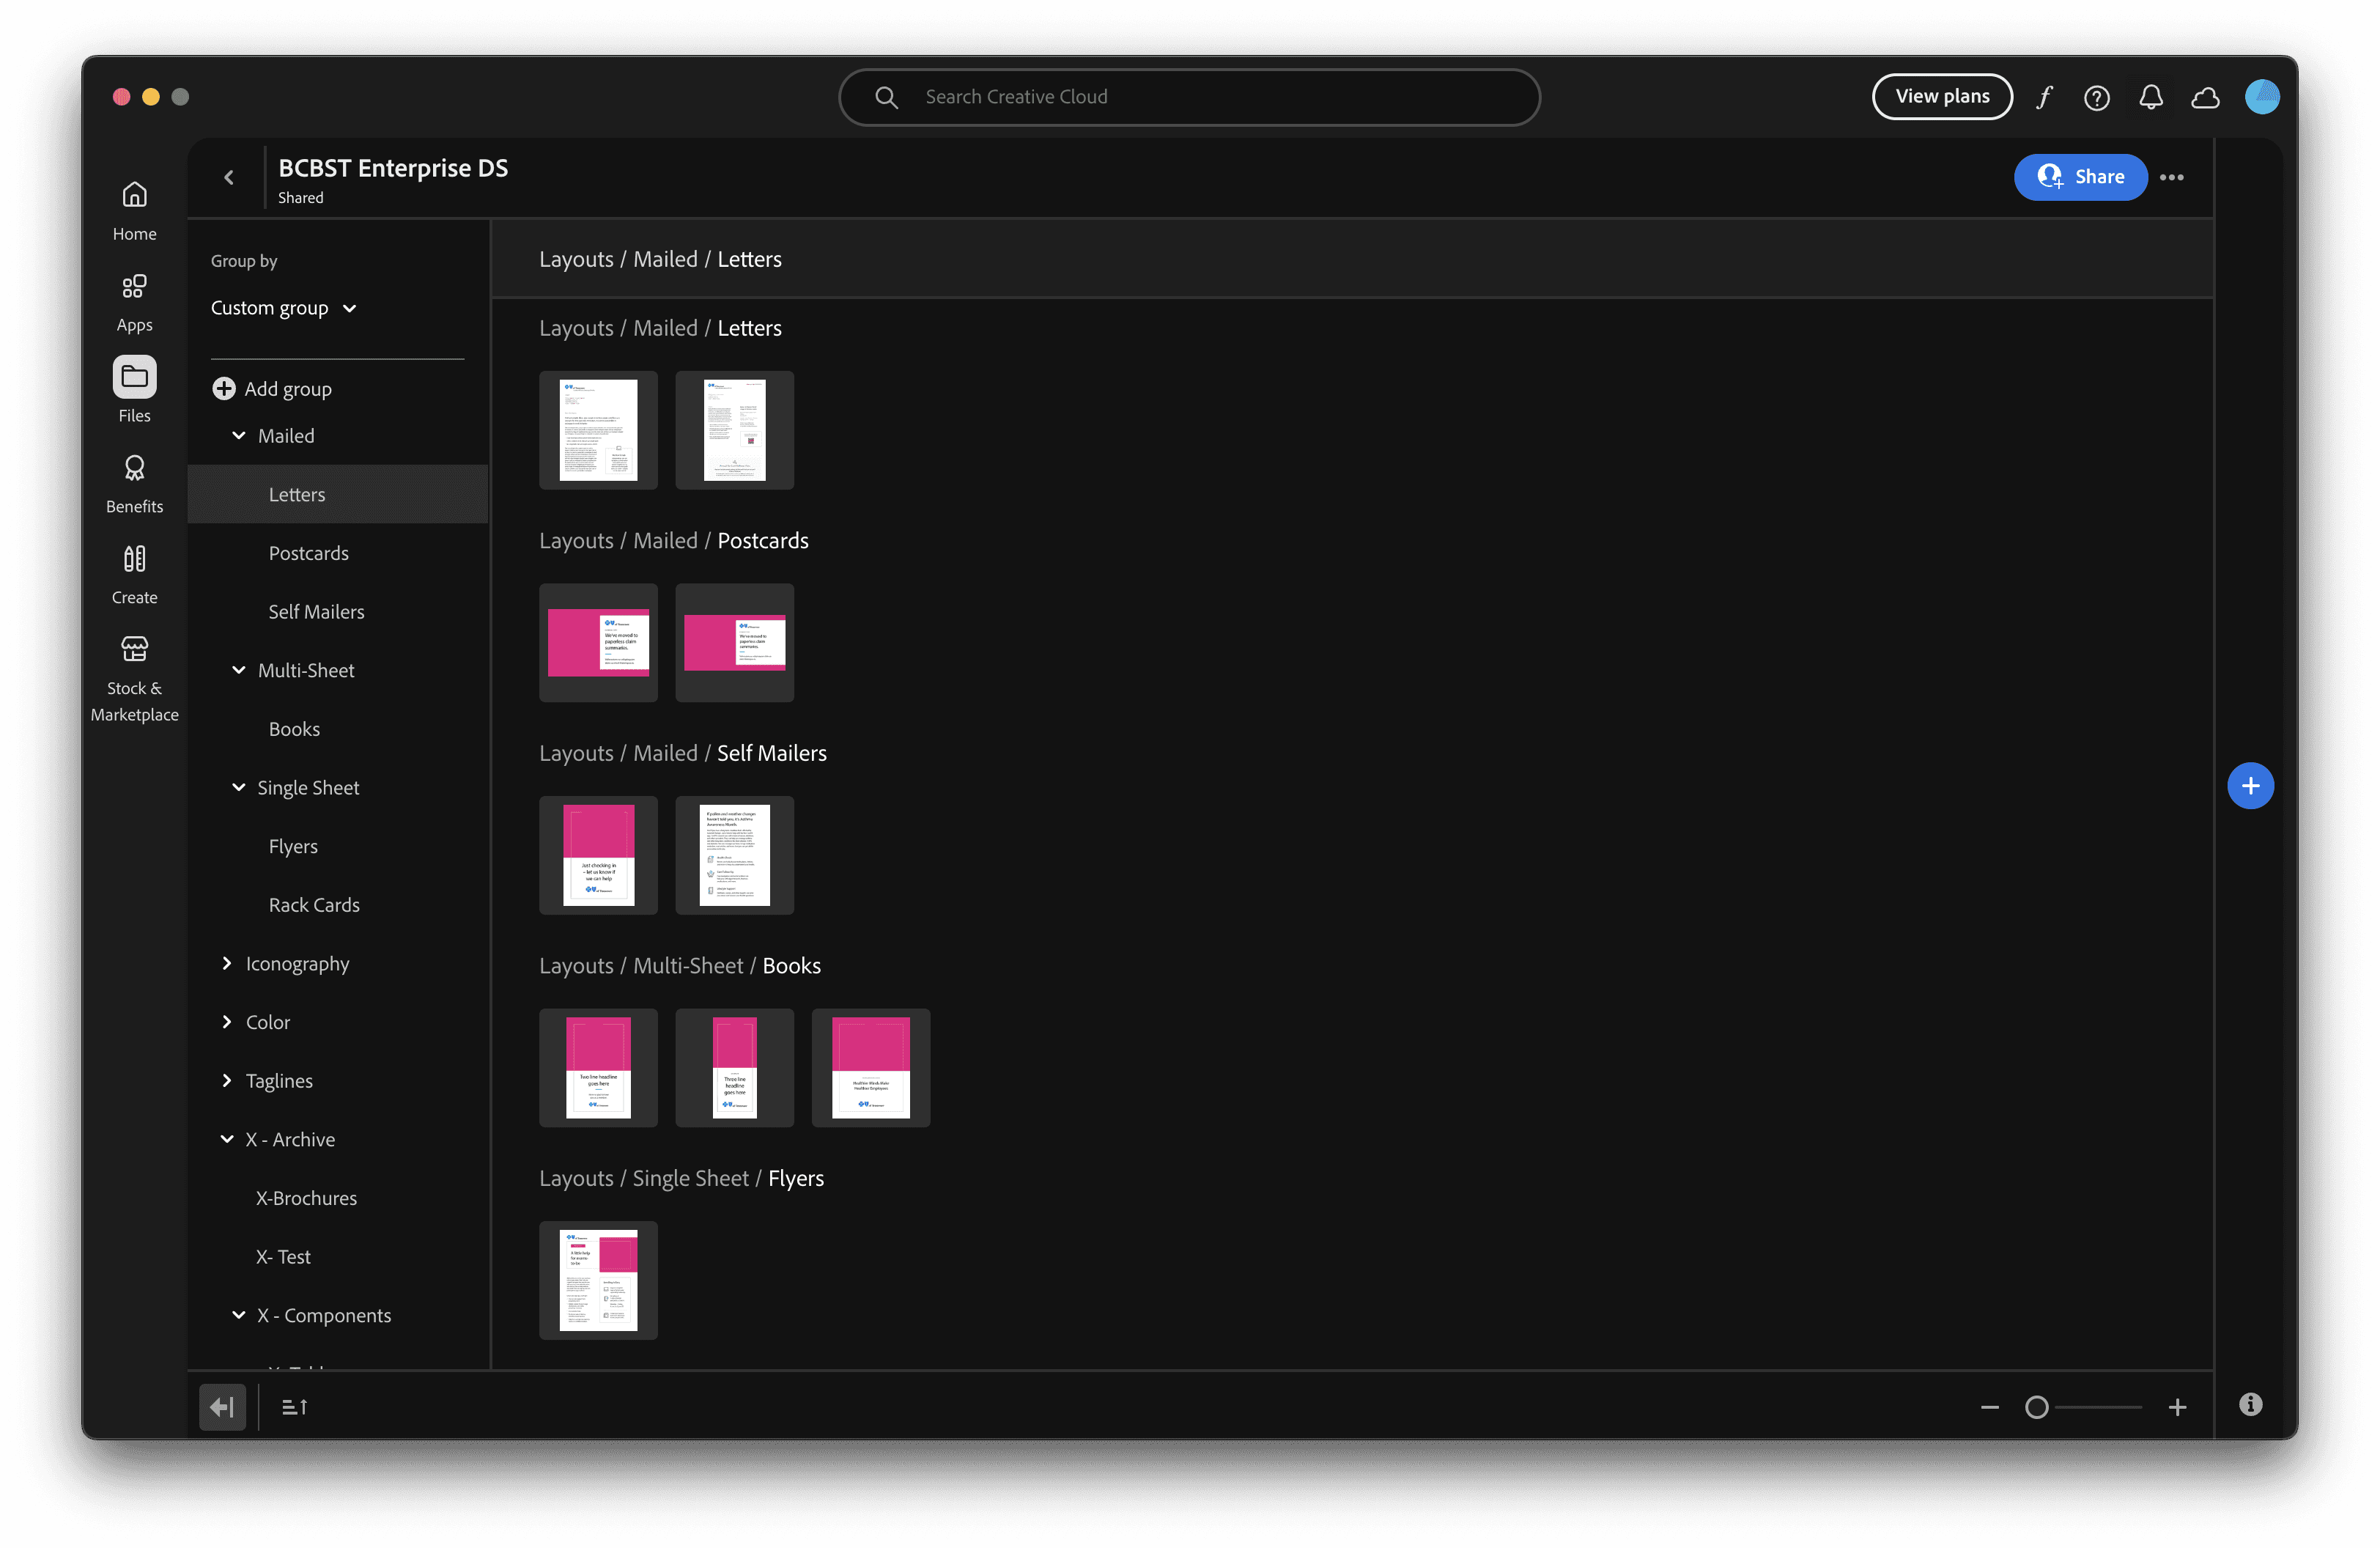2380x1548 pixels.
Task: Collapse the groups sidebar panel
Action: pos(222,1407)
